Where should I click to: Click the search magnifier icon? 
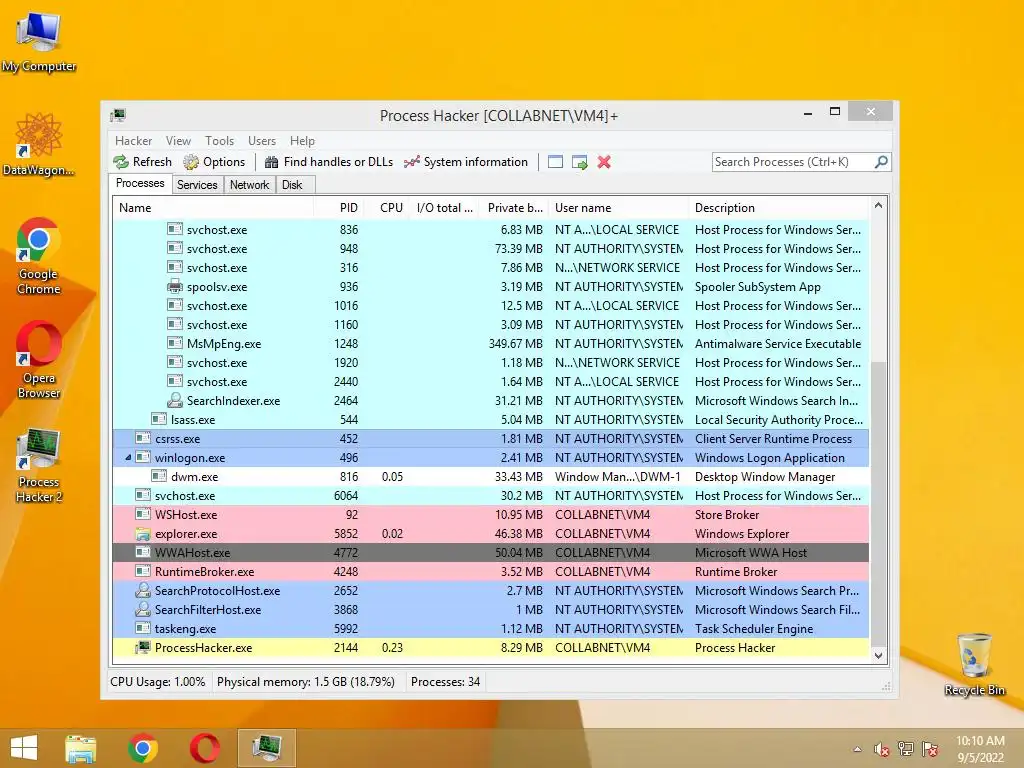click(x=881, y=161)
